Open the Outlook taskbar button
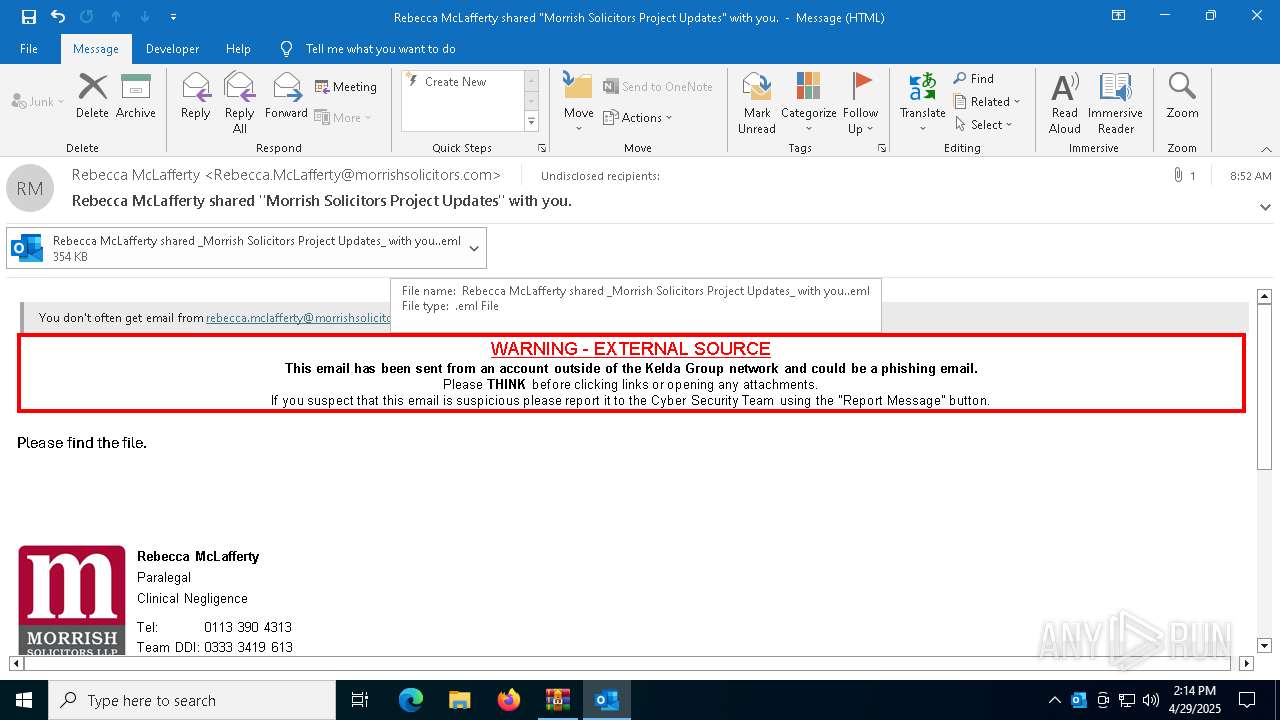The height and width of the screenshot is (720, 1280). pos(606,700)
